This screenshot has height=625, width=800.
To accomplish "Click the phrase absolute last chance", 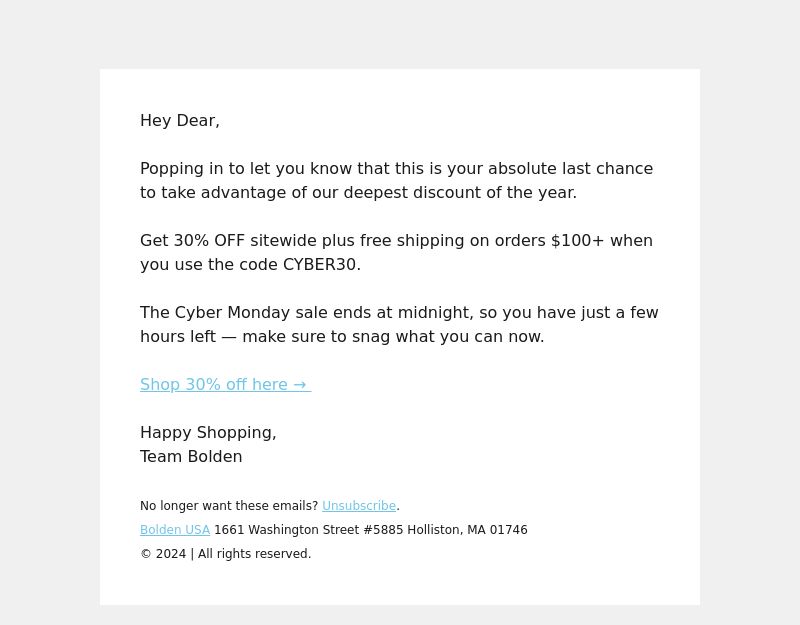I will coord(570,168).
